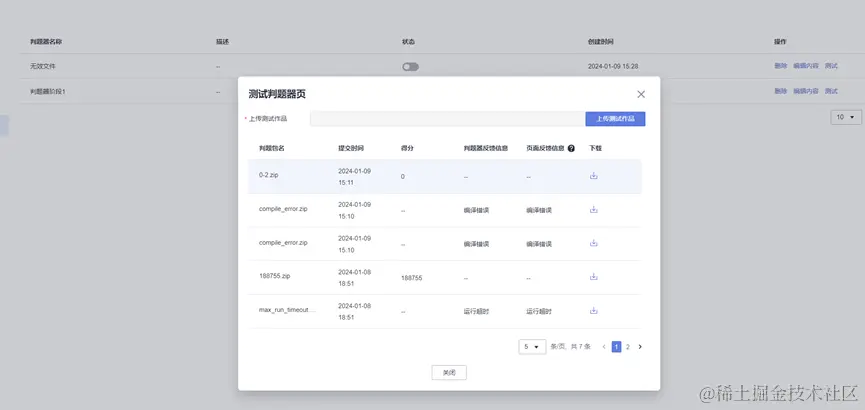The height and width of the screenshot is (410, 865).
Task: Toggle the 无效文件 status switch
Action: click(x=410, y=67)
